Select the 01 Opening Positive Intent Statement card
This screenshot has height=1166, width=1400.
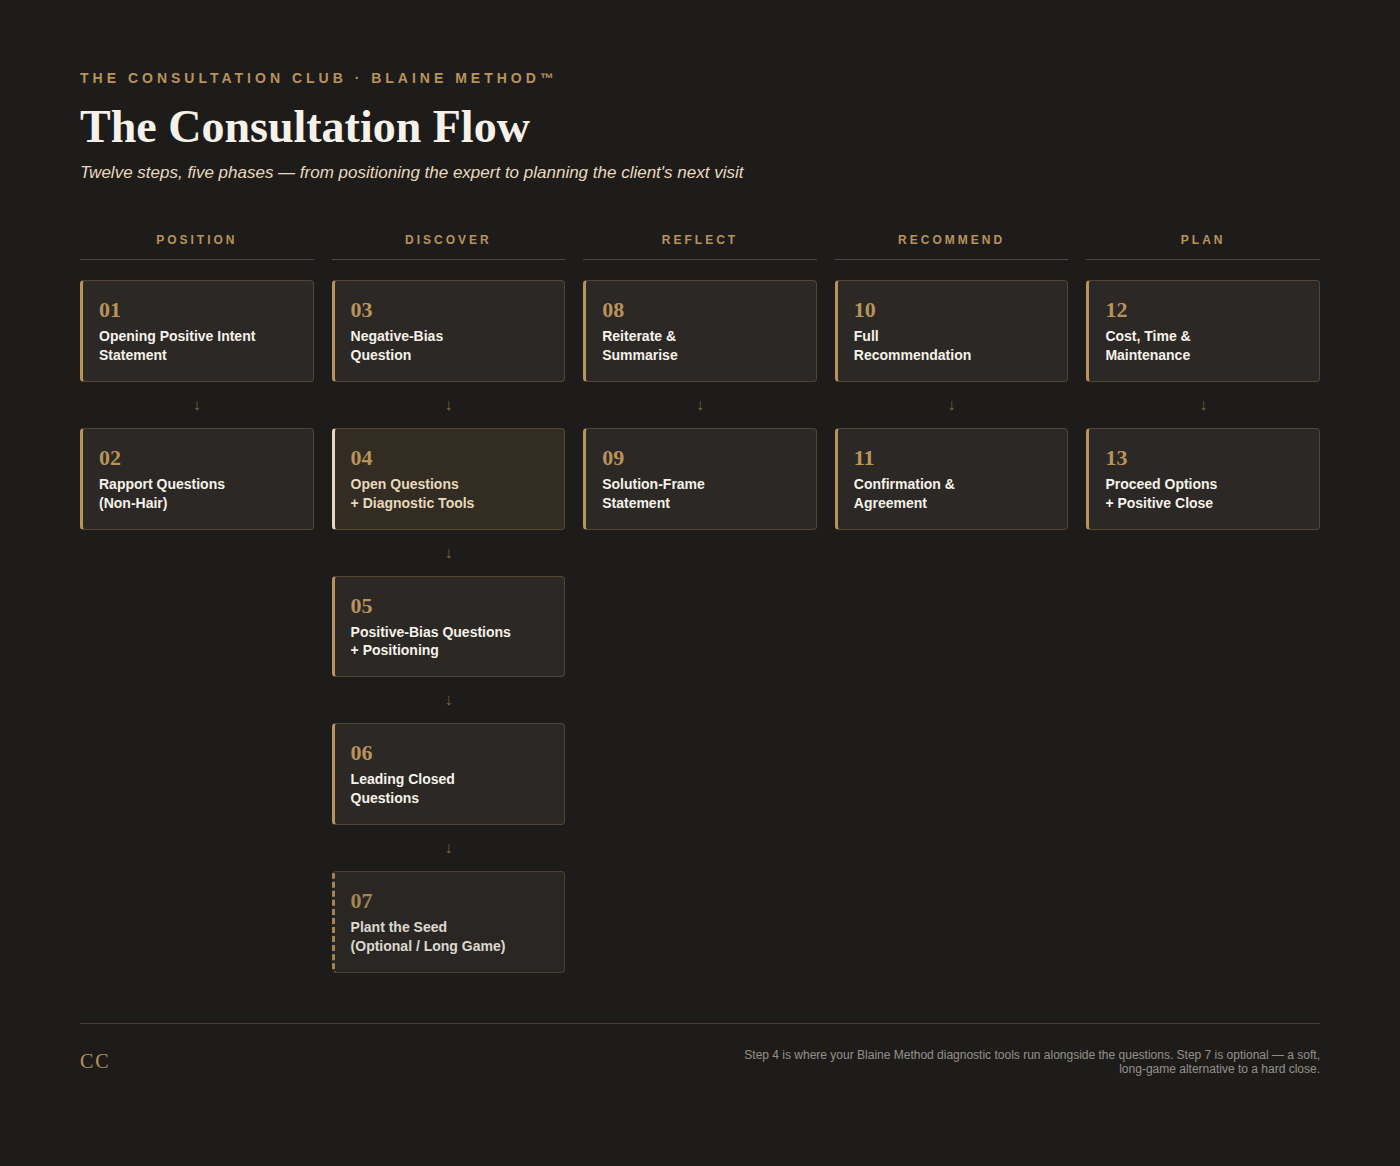[x=197, y=331]
